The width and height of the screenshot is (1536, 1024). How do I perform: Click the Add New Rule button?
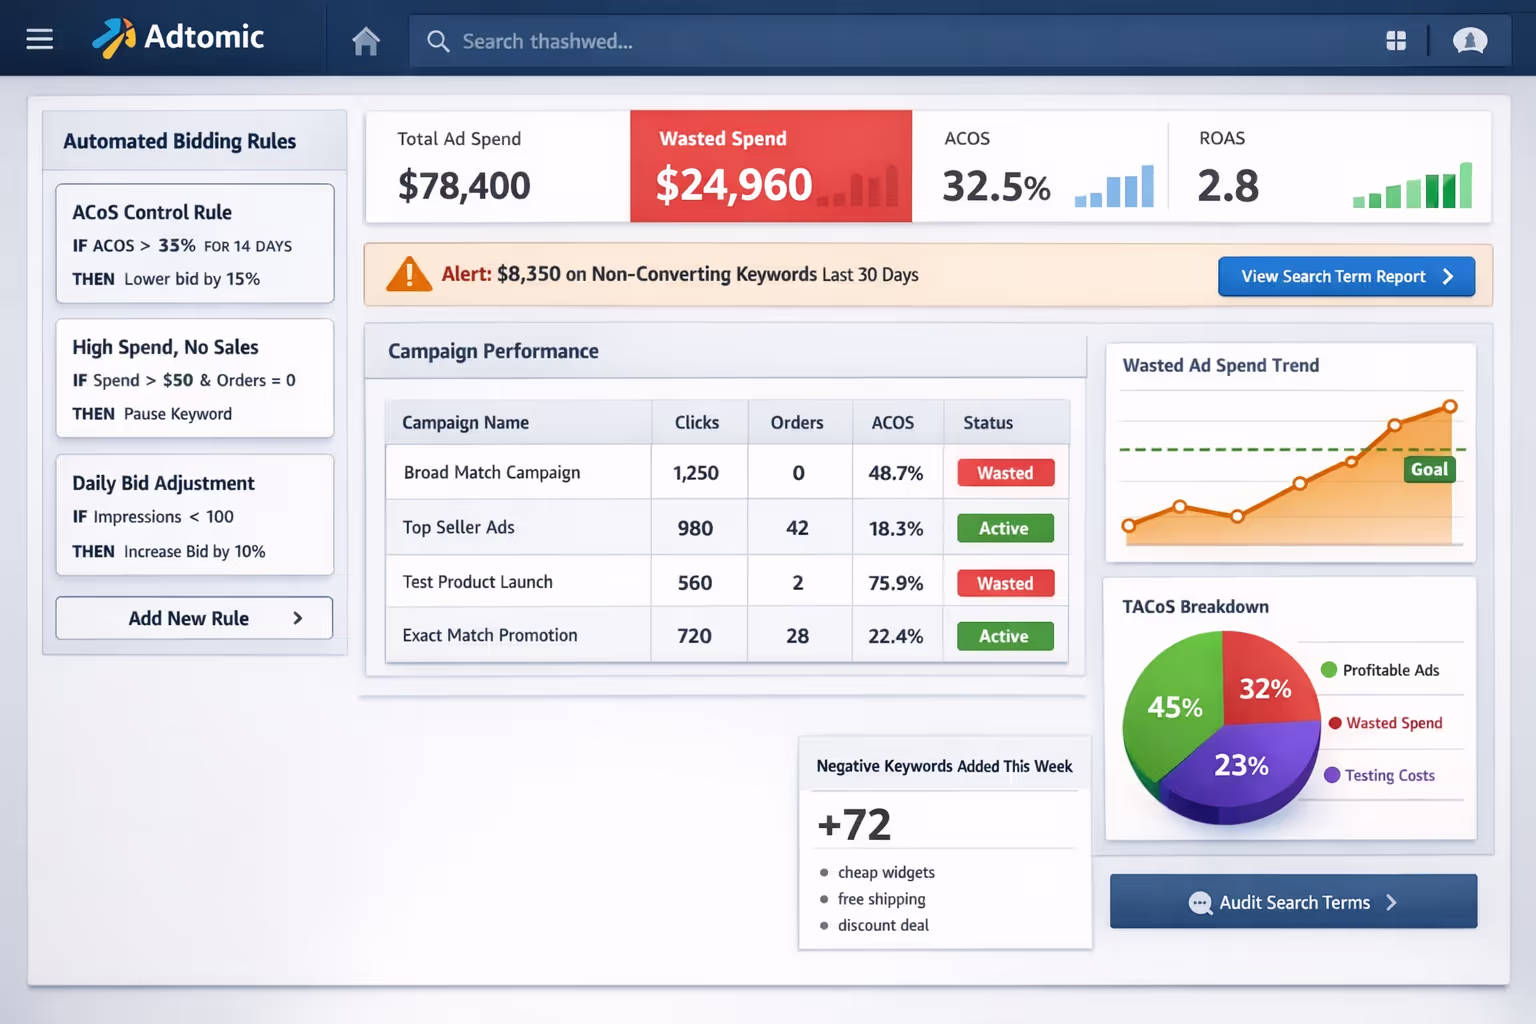point(194,618)
